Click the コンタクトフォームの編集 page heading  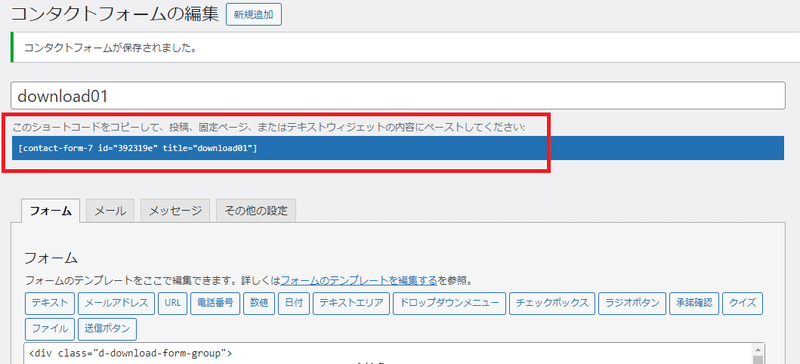[115, 14]
